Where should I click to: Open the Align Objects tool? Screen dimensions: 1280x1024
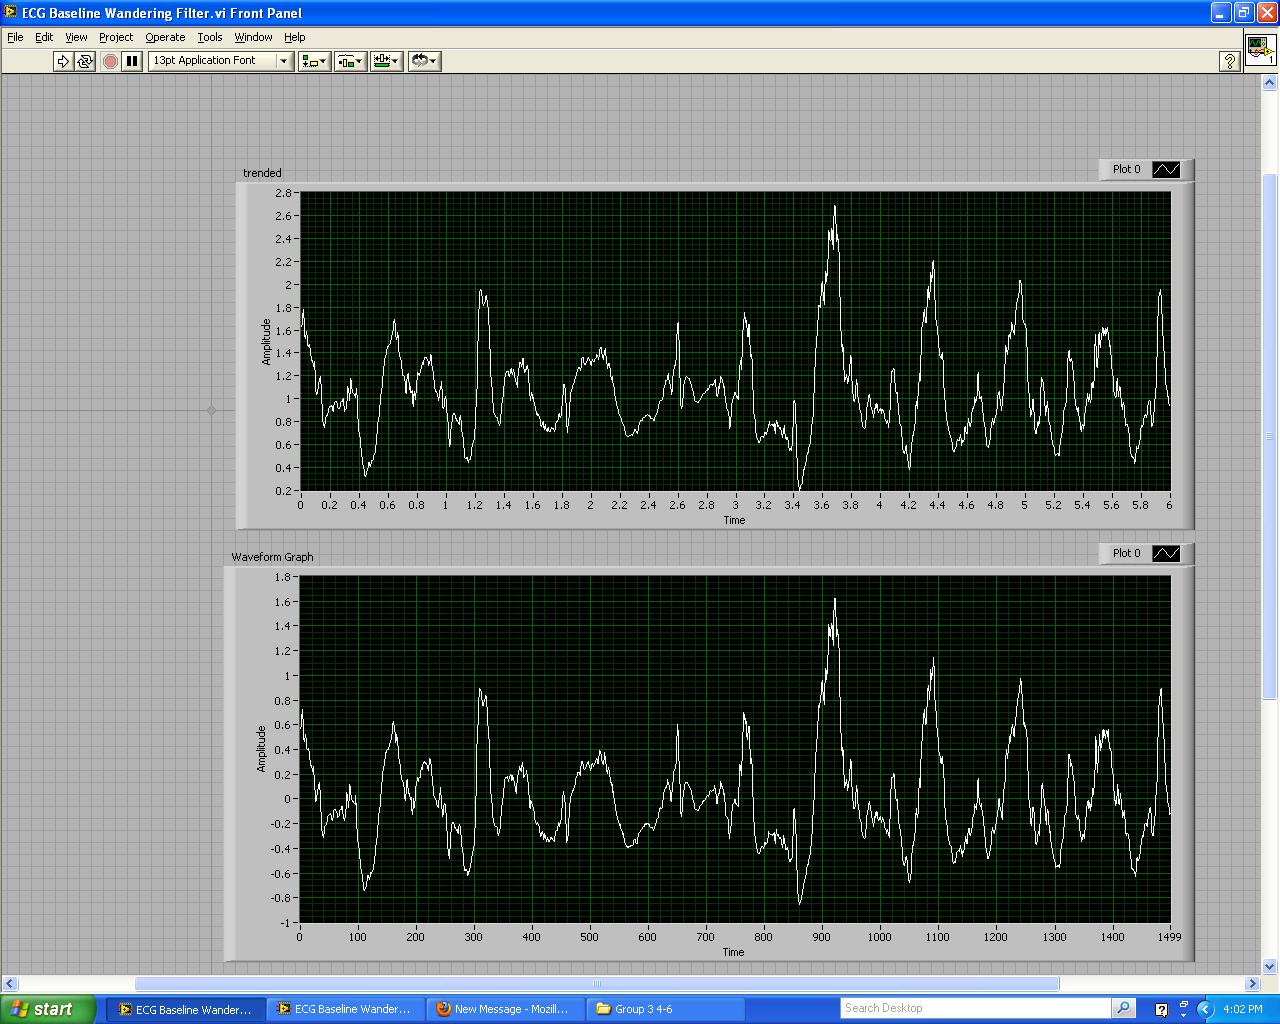coord(313,61)
